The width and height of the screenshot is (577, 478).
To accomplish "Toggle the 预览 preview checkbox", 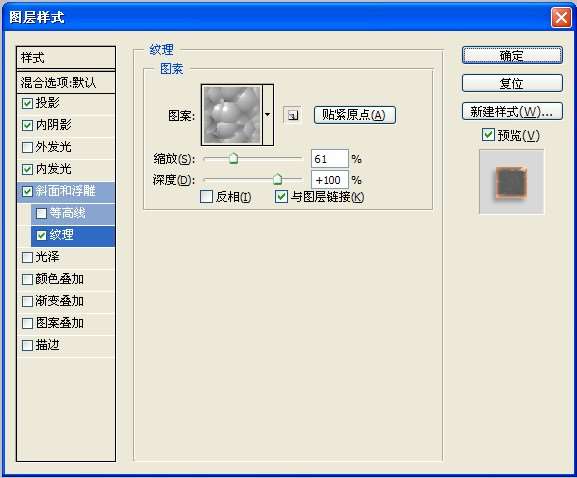I will point(488,135).
